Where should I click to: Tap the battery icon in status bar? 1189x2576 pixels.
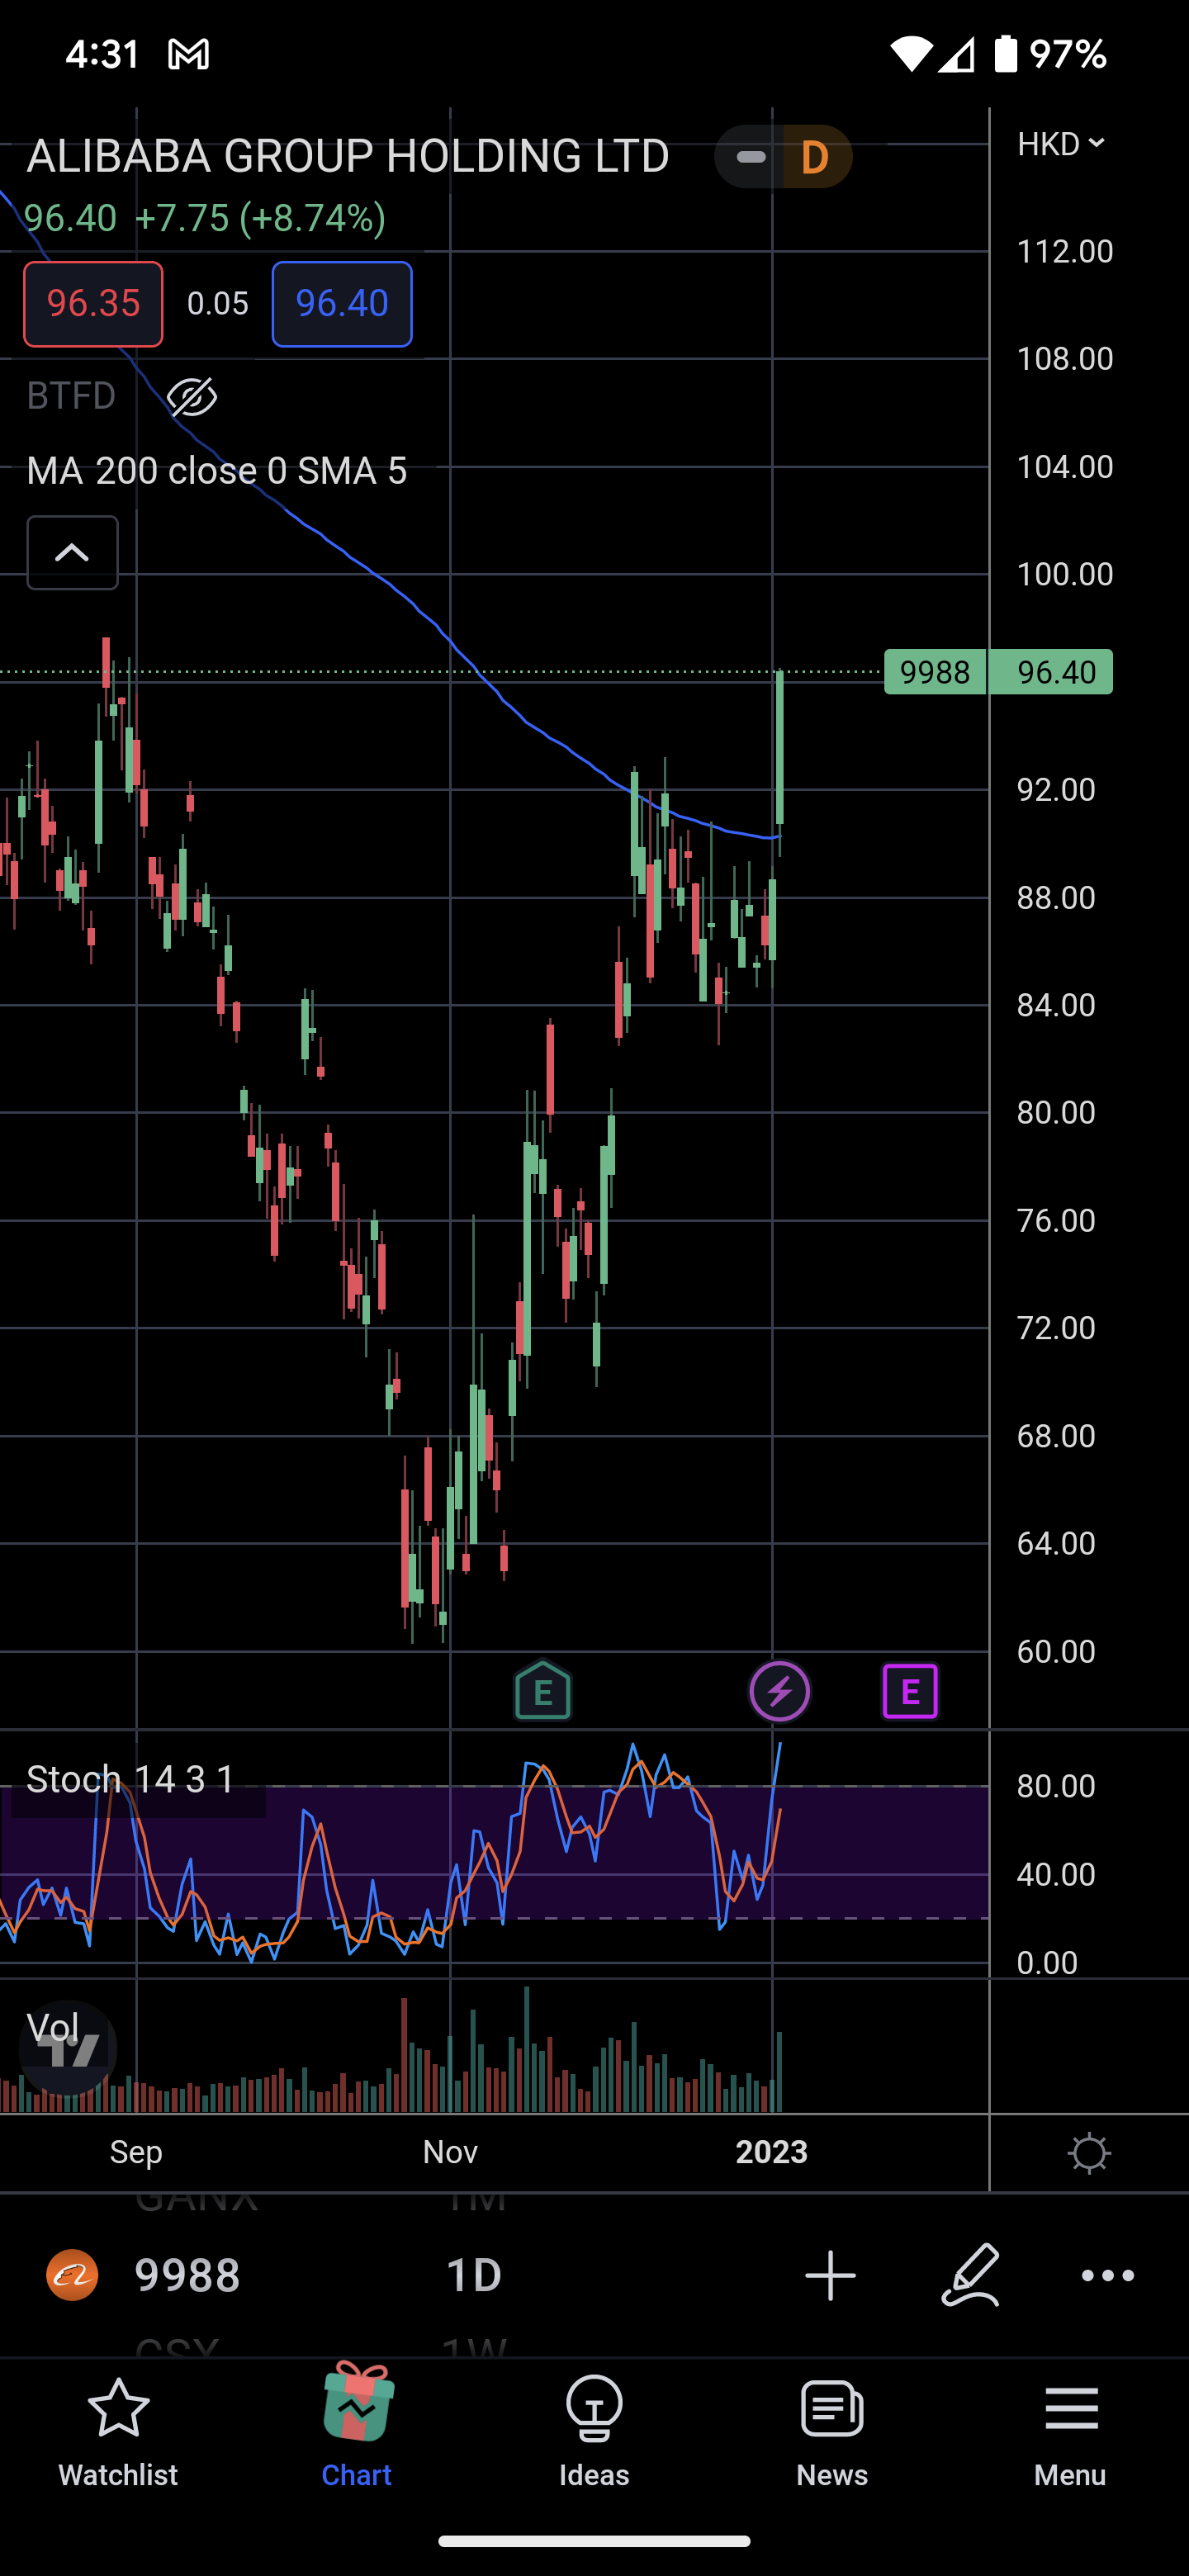click(x=1005, y=53)
